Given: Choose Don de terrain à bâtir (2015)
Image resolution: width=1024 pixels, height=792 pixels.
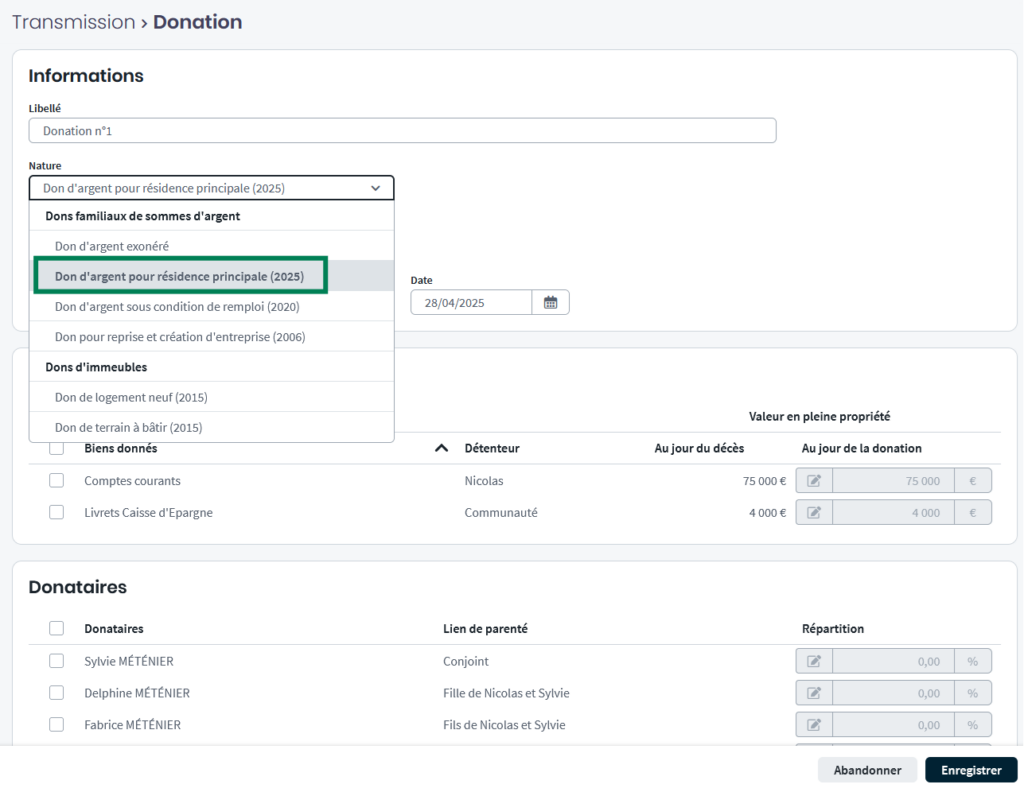Looking at the screenshot, I should [128, 427].
